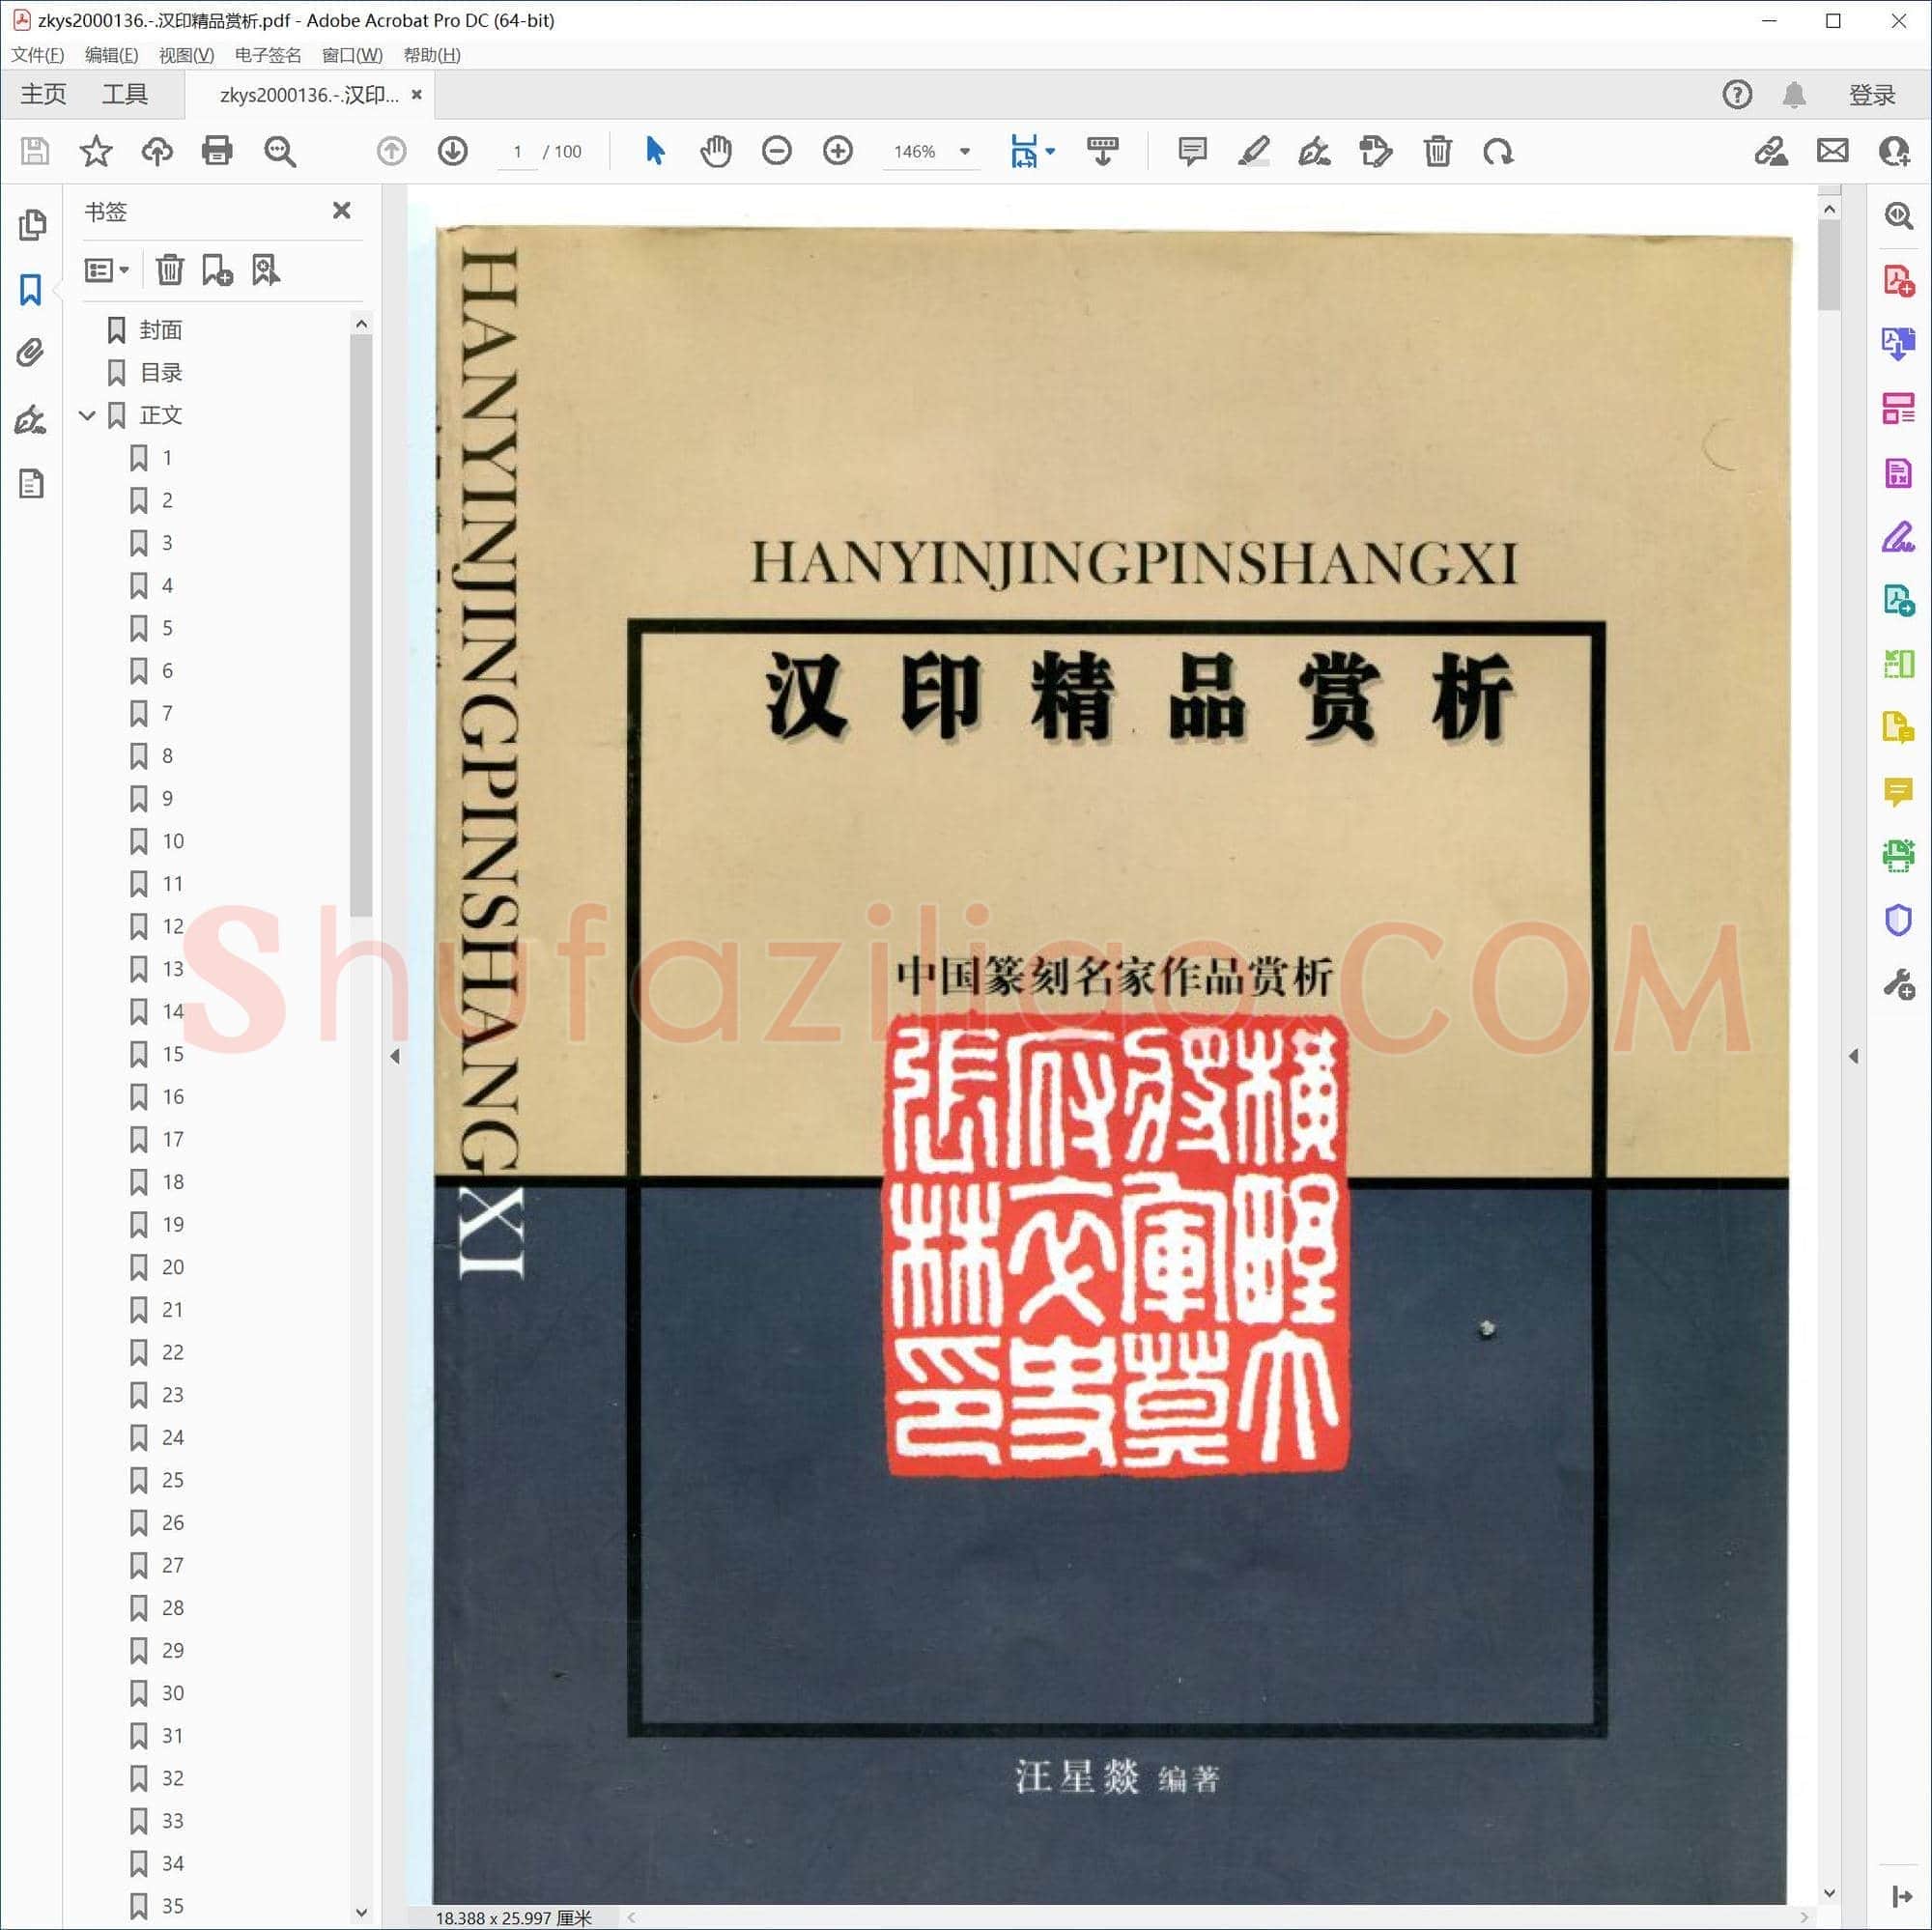Screen dimensions: 1932x1930
Task: Open the sign document pen tool
Action: [x=1314, y=151]
